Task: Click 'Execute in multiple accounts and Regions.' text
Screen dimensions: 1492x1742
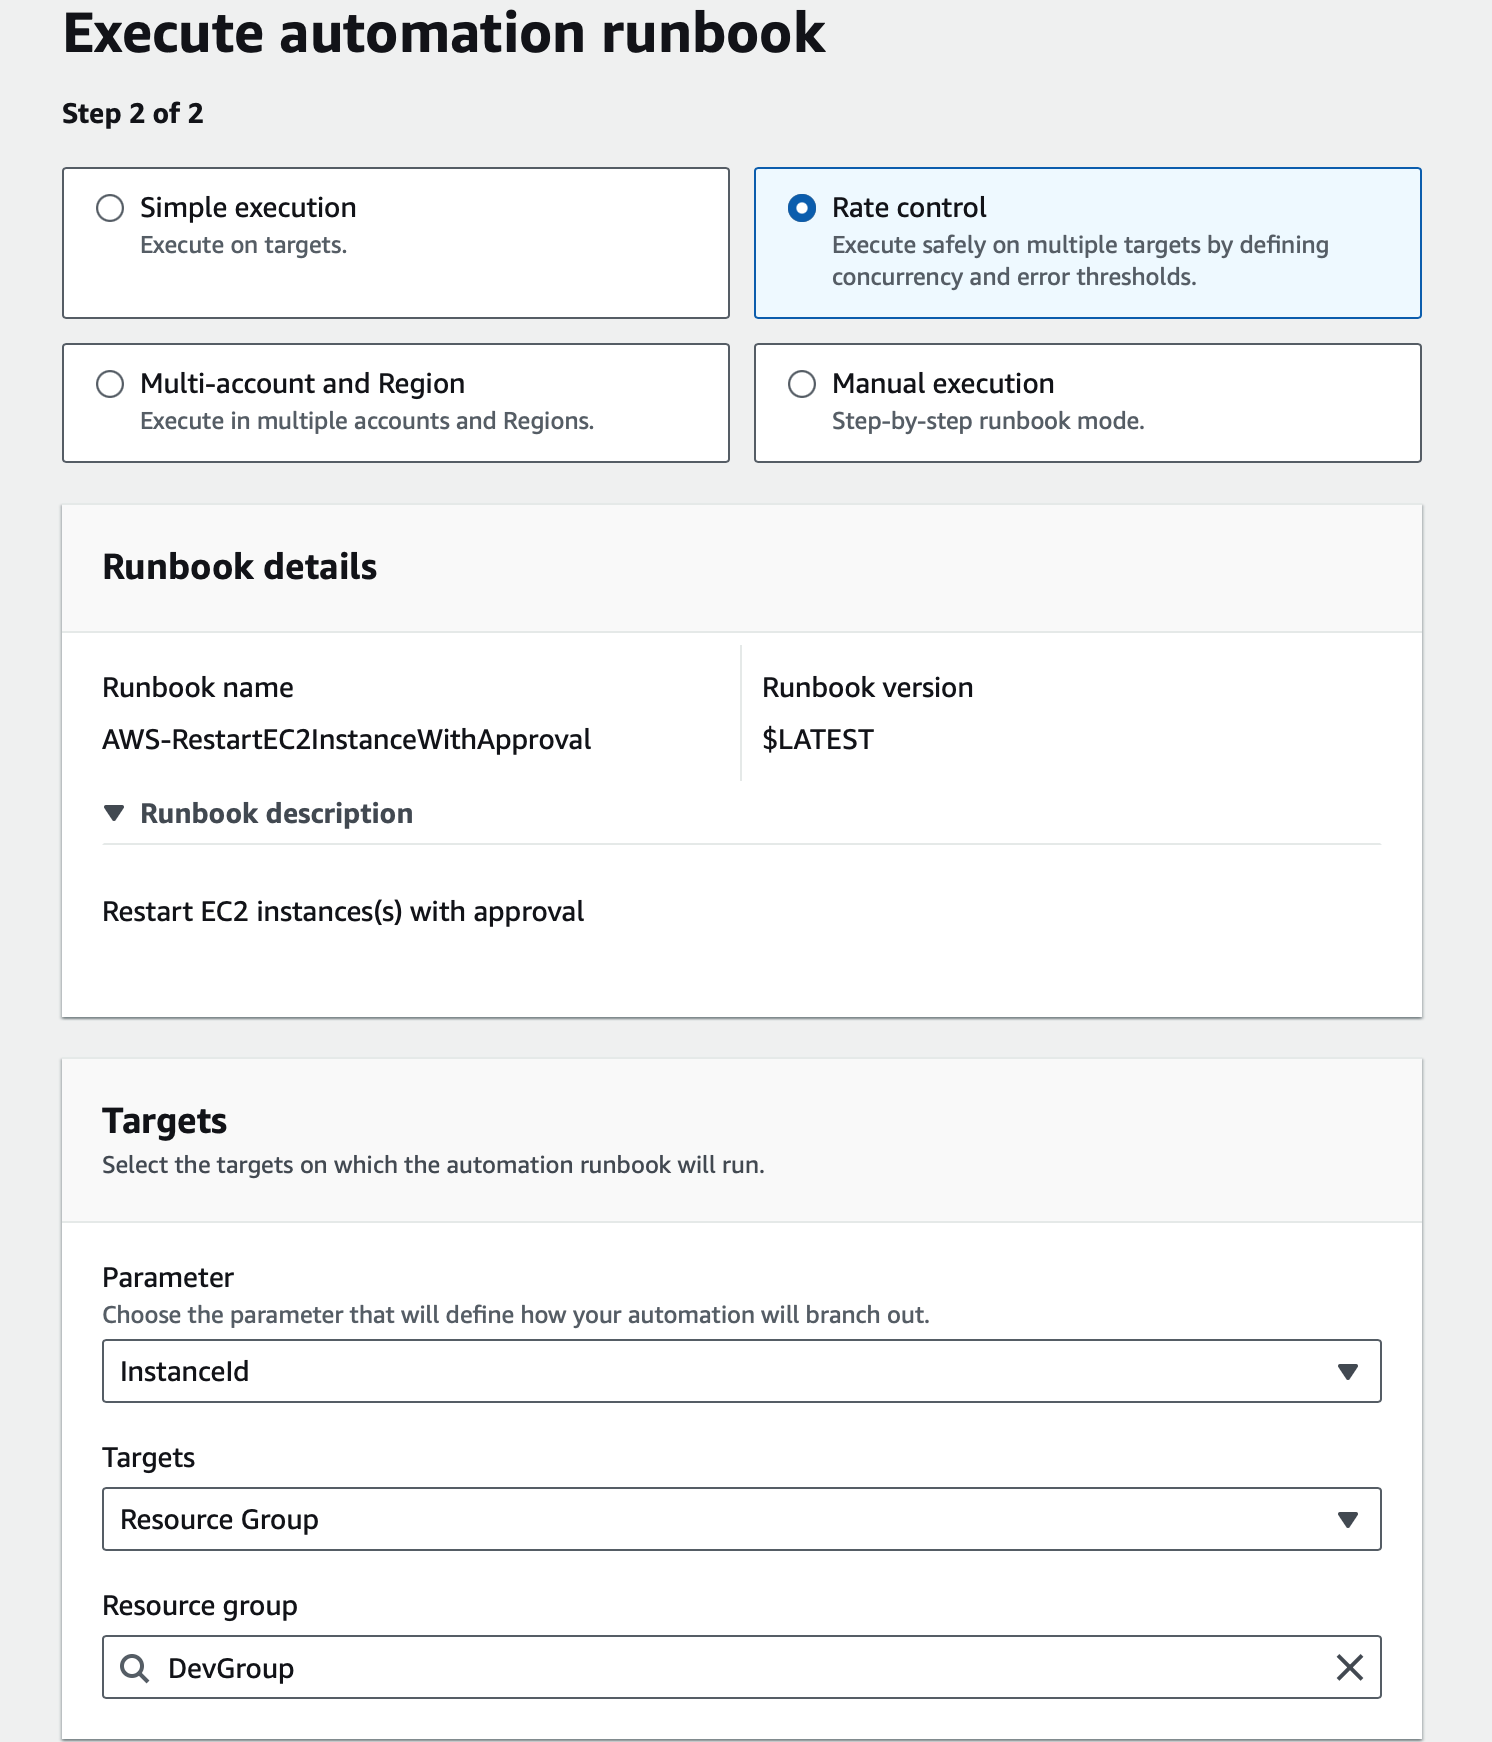Action: 366,421
